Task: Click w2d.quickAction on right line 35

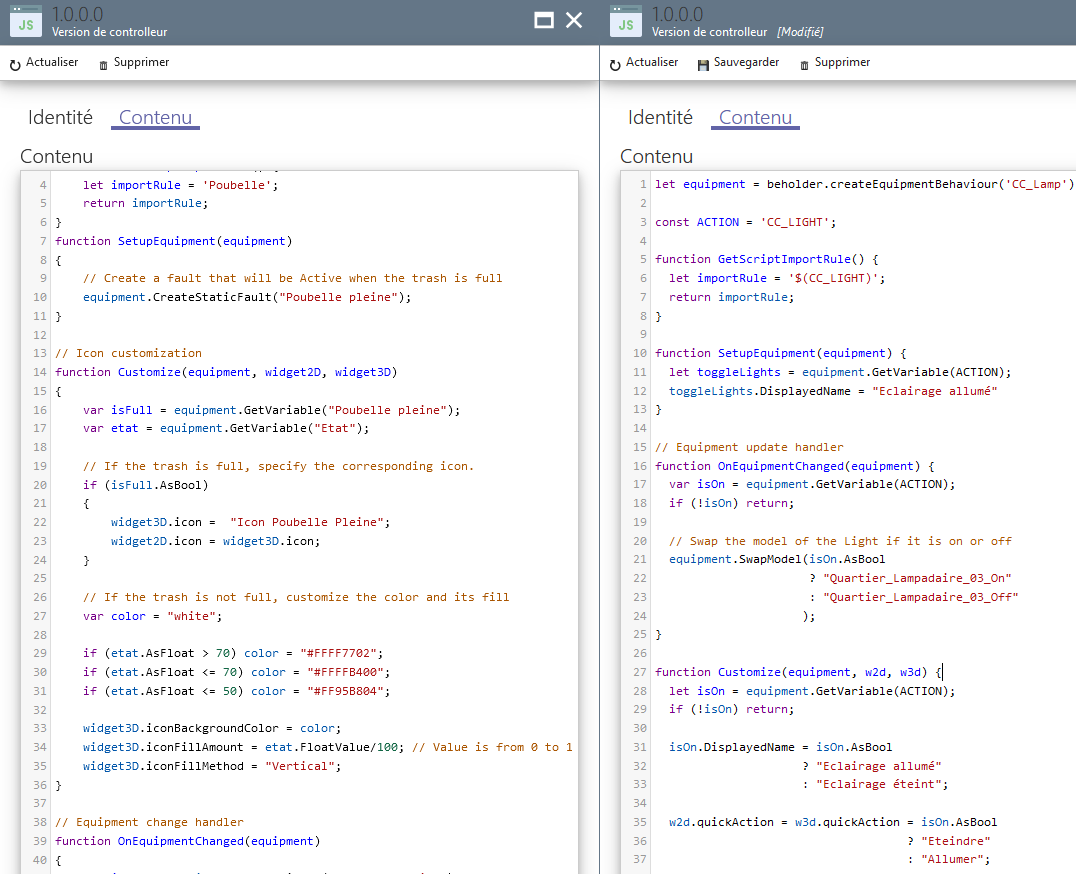Action: (x=721, y=823)
